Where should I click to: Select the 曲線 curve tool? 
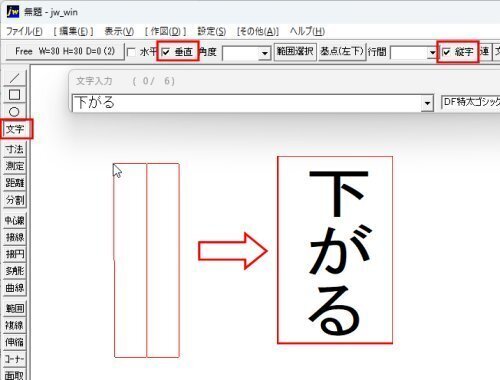point(15,288)
